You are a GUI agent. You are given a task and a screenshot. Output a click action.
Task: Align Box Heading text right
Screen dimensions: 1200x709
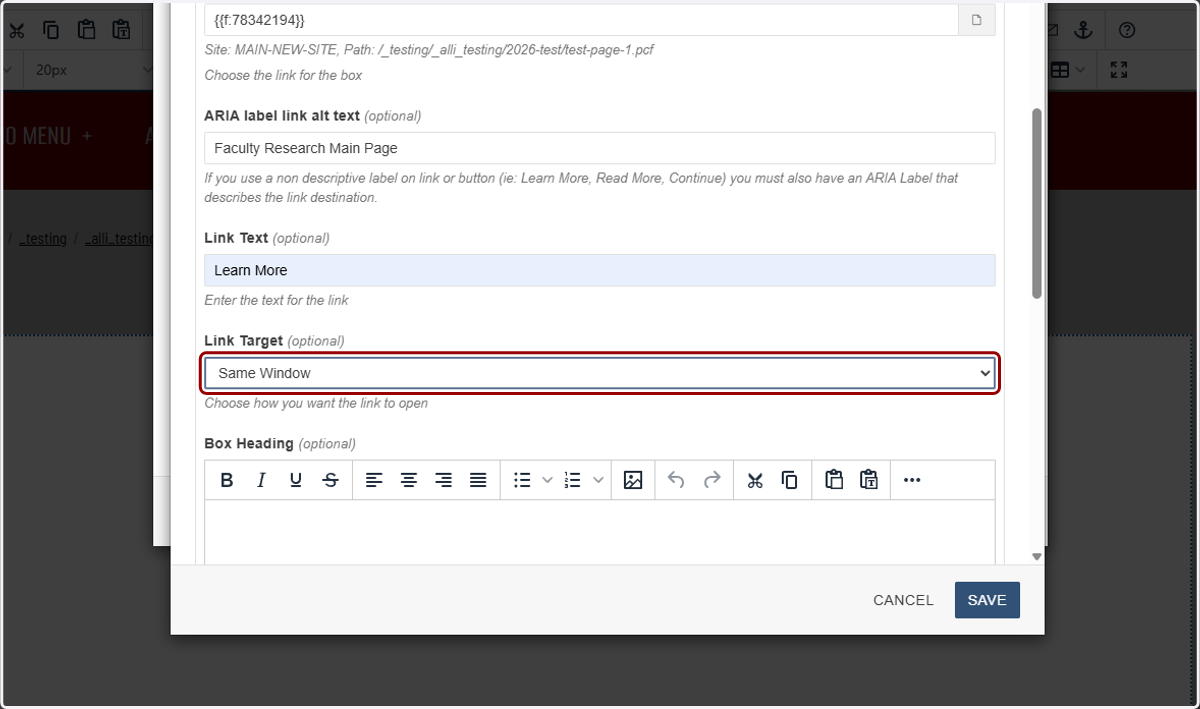444,480
